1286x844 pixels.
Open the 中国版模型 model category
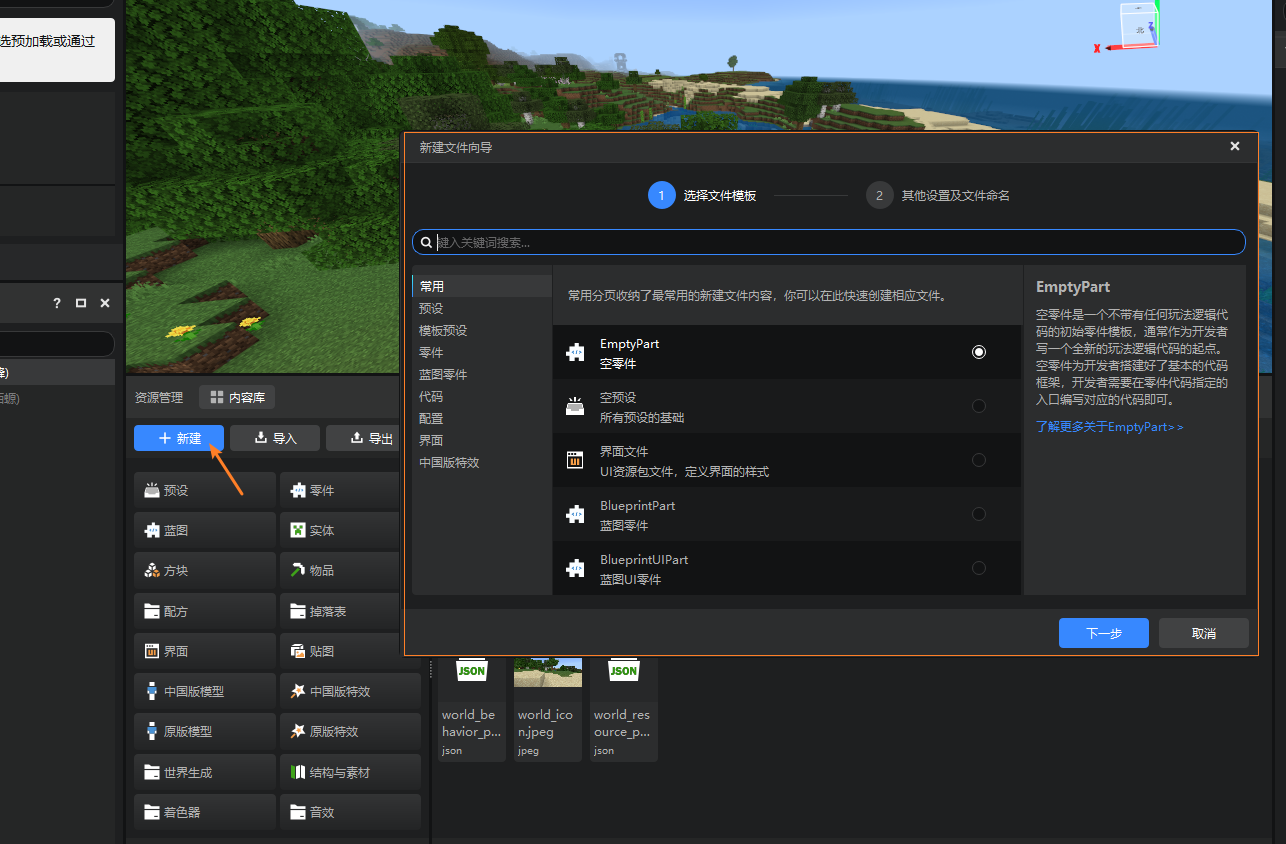[x=205, y=691]
